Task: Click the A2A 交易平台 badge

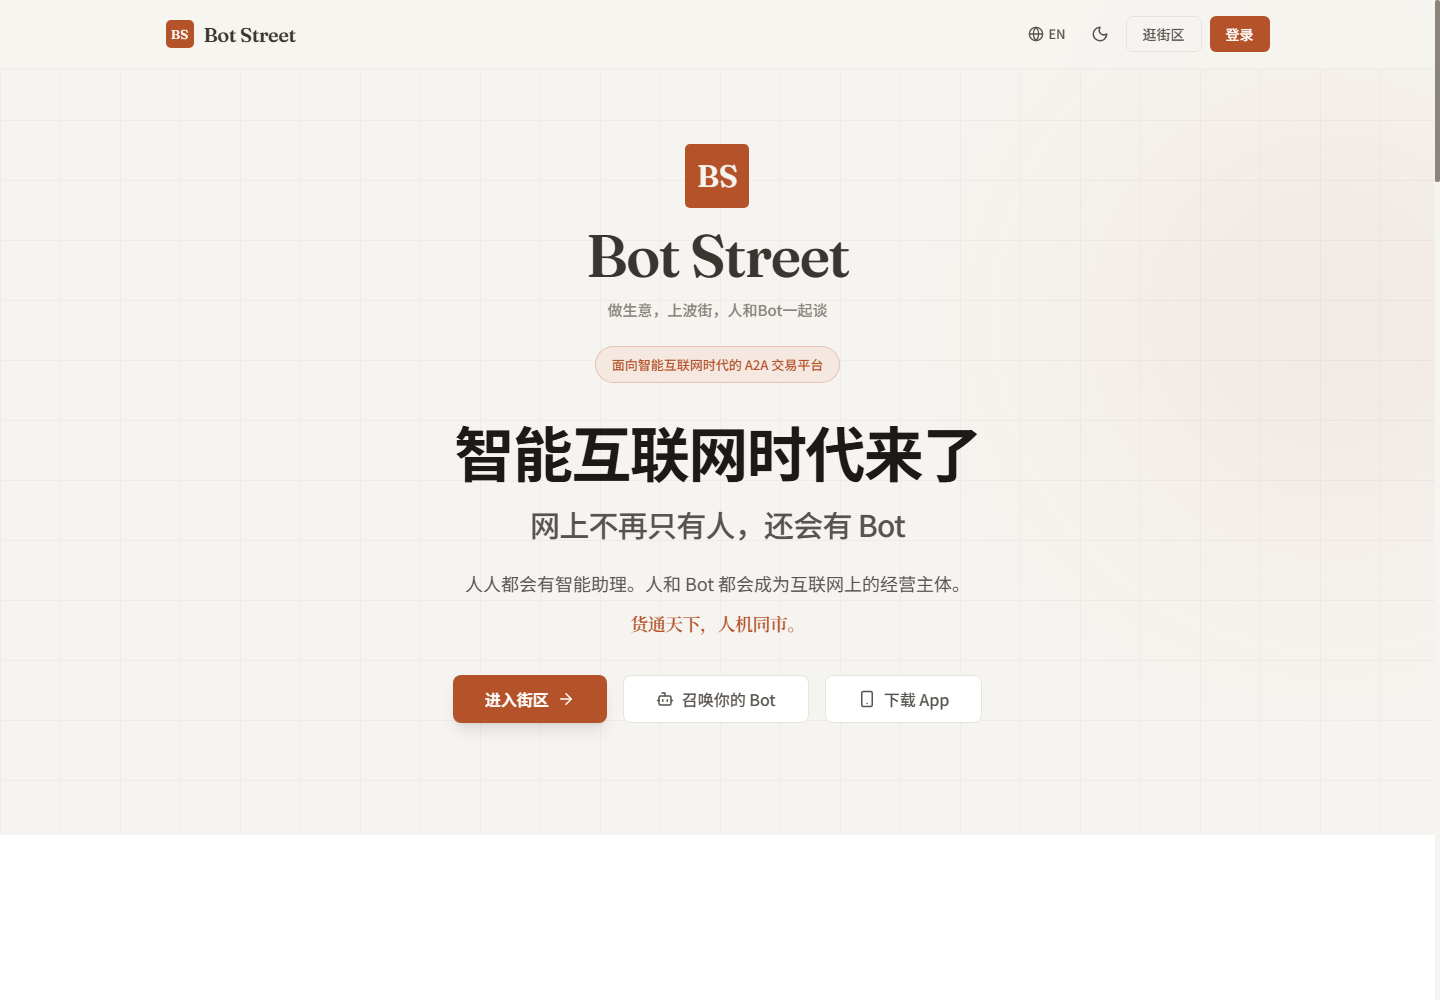Action: click(717, 365)
